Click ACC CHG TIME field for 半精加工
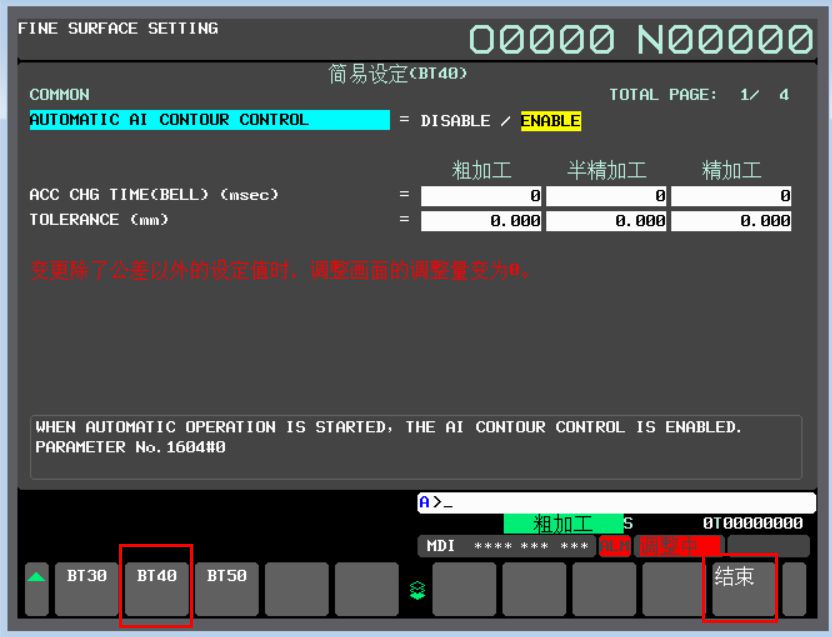Viewport: 832px width, 637px height. [606, 196]
